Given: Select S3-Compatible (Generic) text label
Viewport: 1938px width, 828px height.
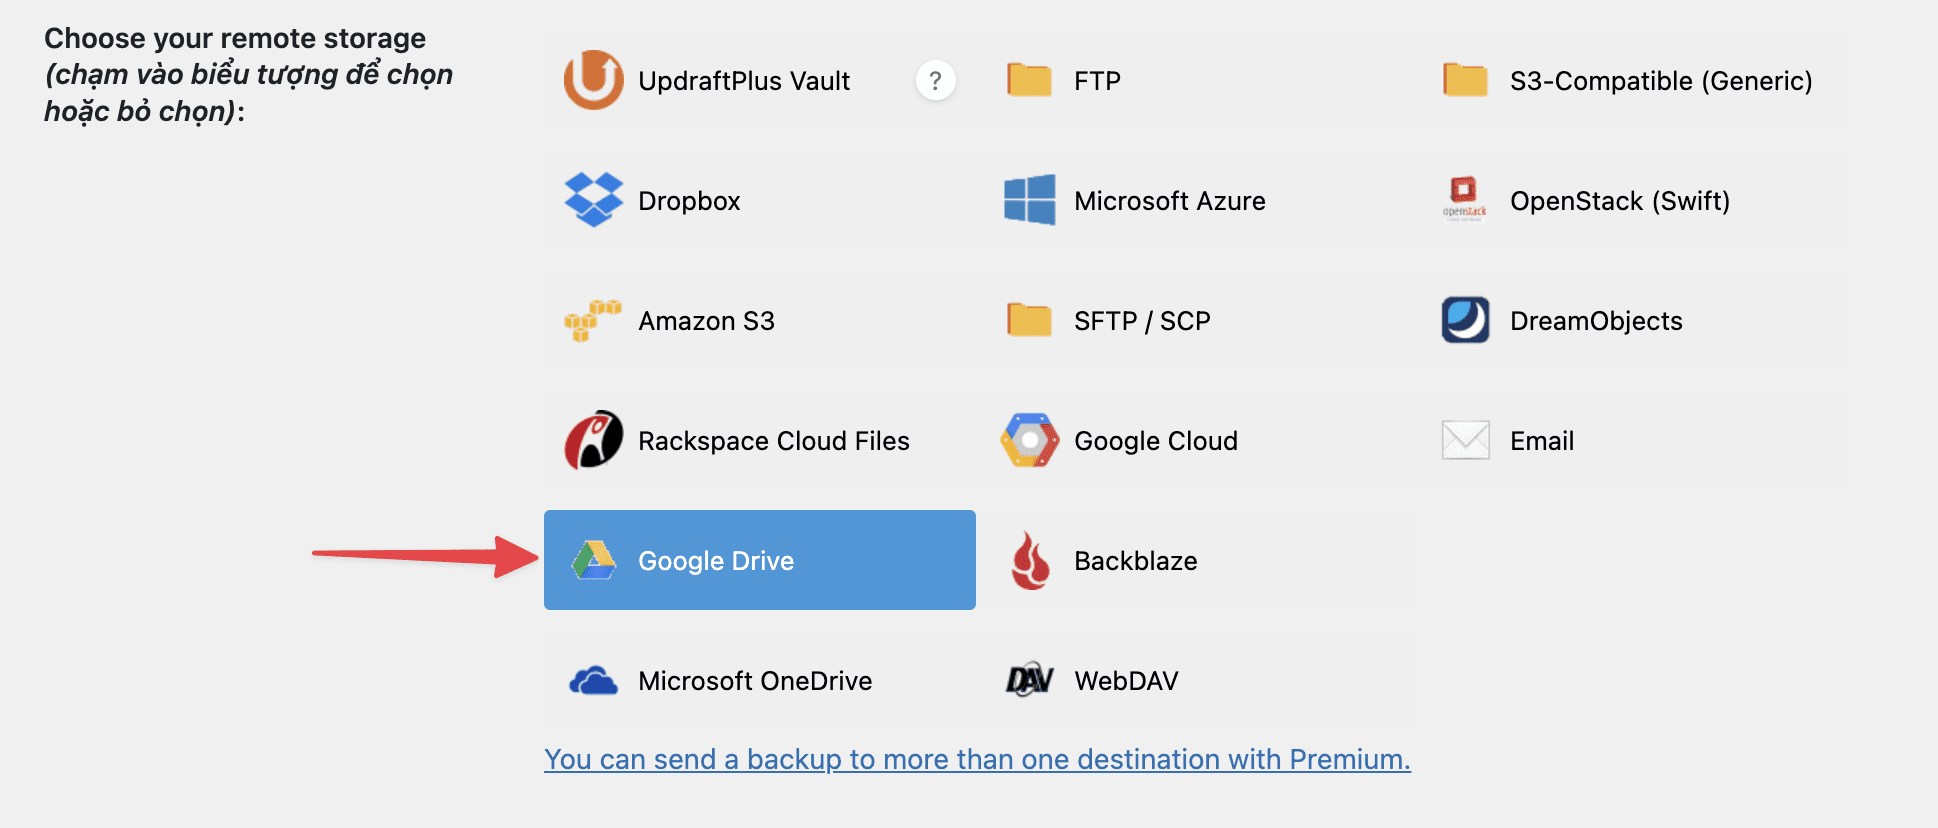Looking at the screenshot, I should click(1661, 81).
